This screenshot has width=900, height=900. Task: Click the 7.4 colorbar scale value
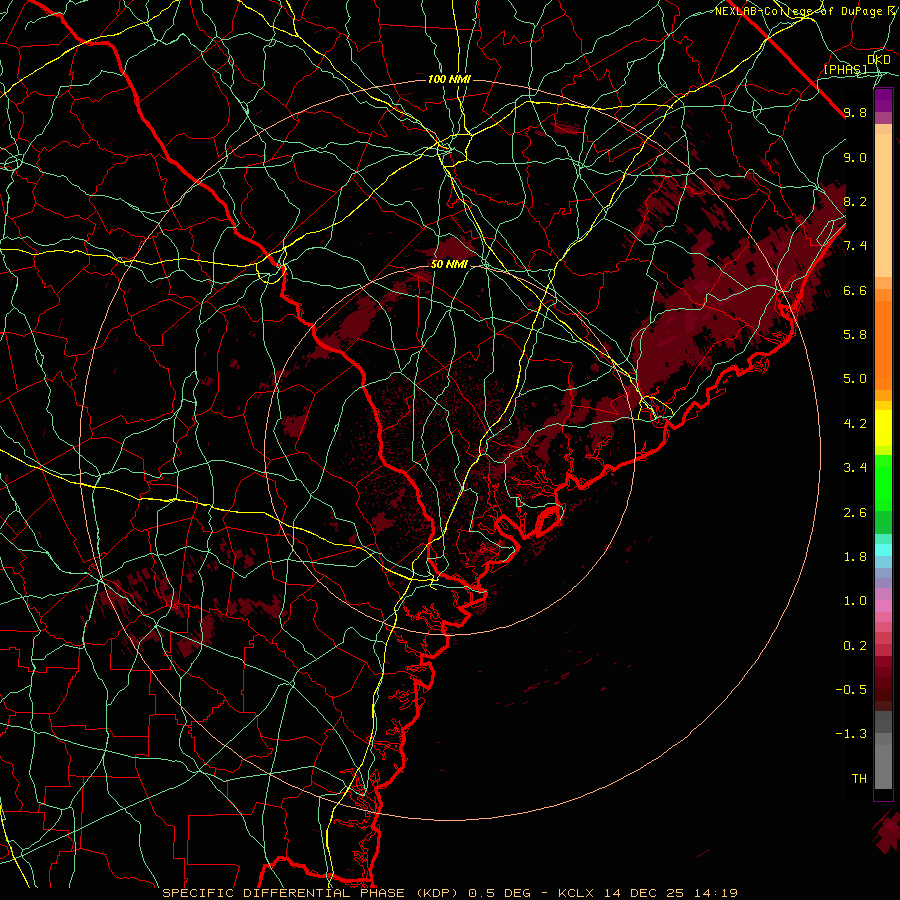[x=855, y=246]
